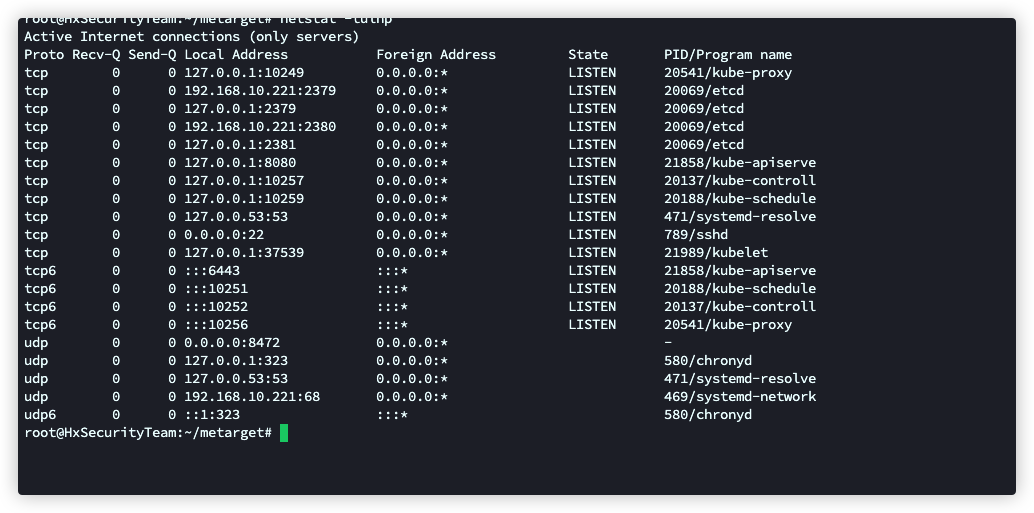Click the 469/systemd-network program entry

[x=740, y=396]
